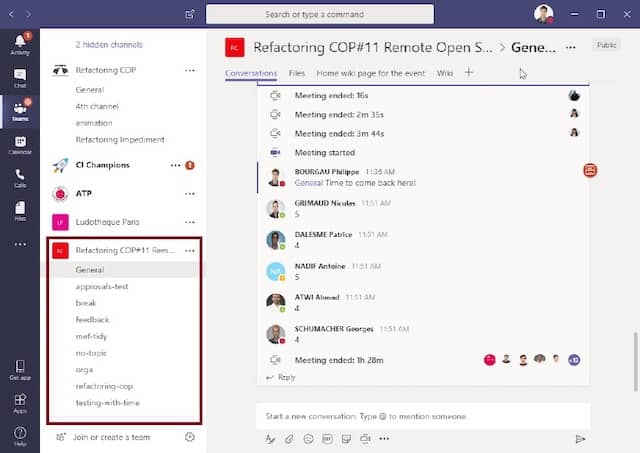The height and width of the screenshot is (453, 640).
Task: Select the Refactoring Impediment channel
Action: 120,140
